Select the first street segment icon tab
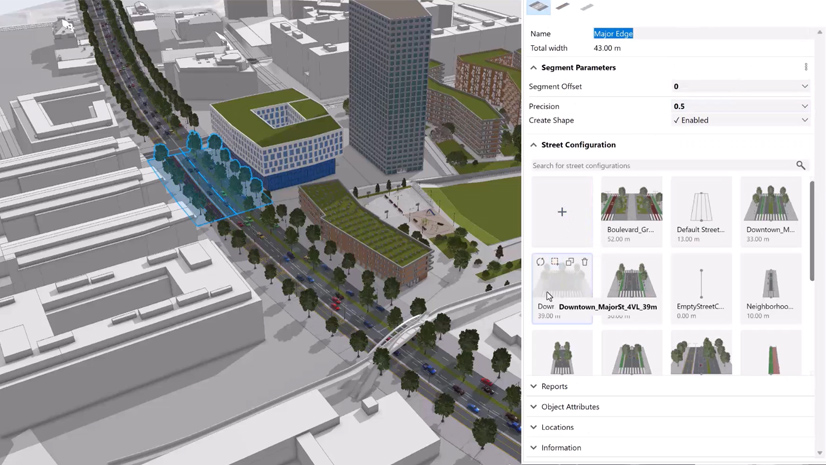Viewport: 826px width, 465px height. 538,6
